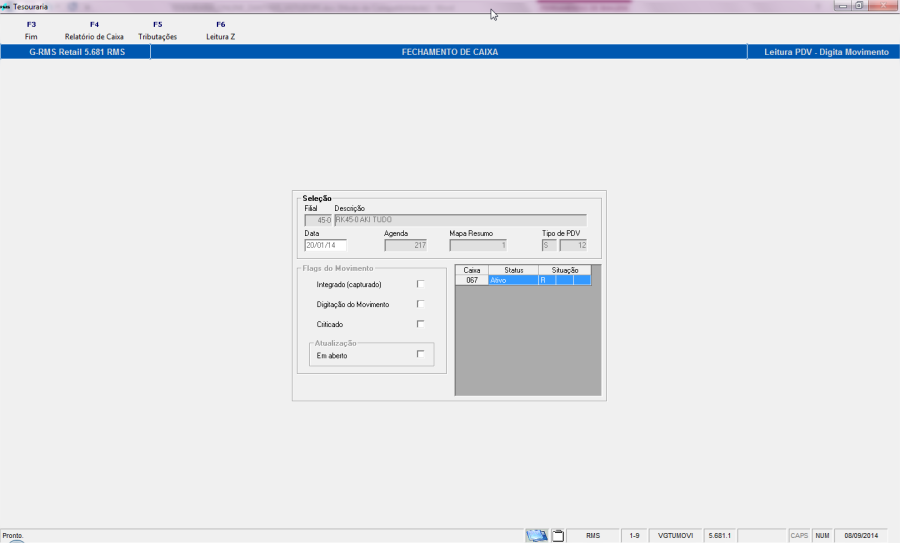Click the Filial field 45-0

tap(318, 220)
